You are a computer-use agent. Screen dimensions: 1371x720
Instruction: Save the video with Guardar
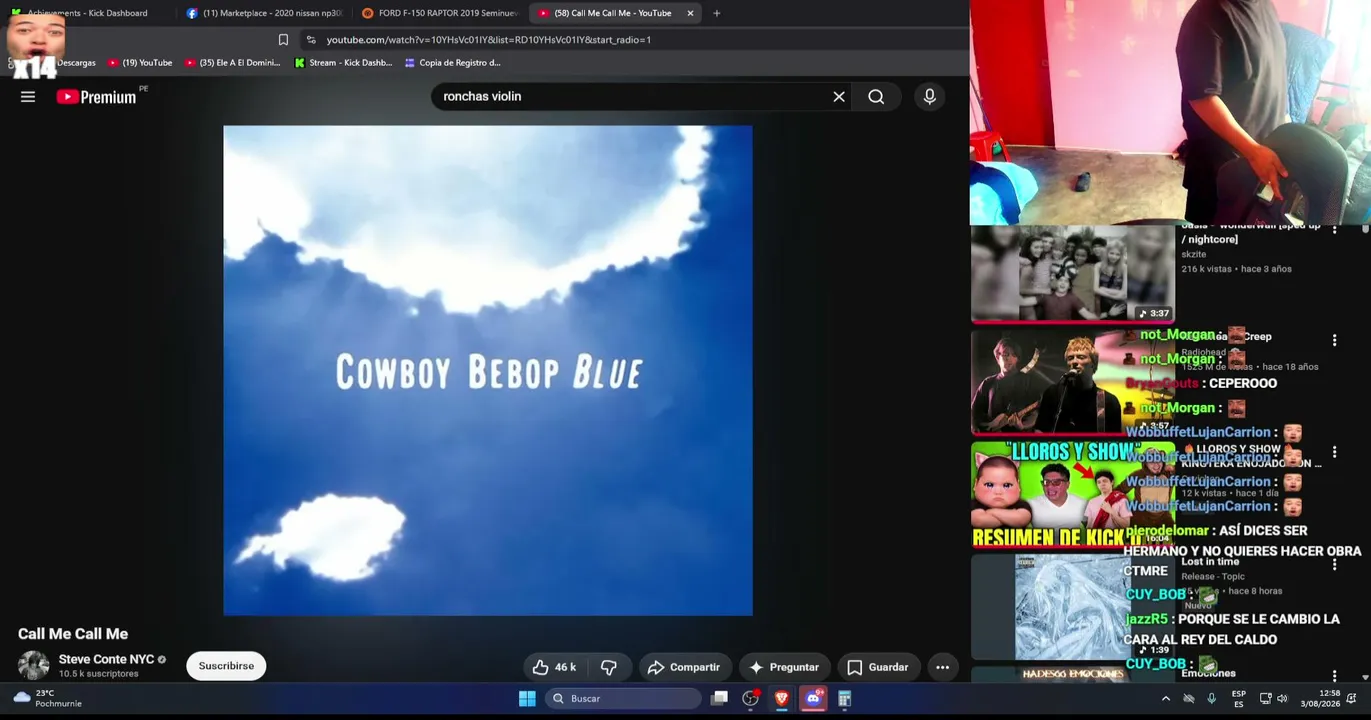tap(878, 667)
